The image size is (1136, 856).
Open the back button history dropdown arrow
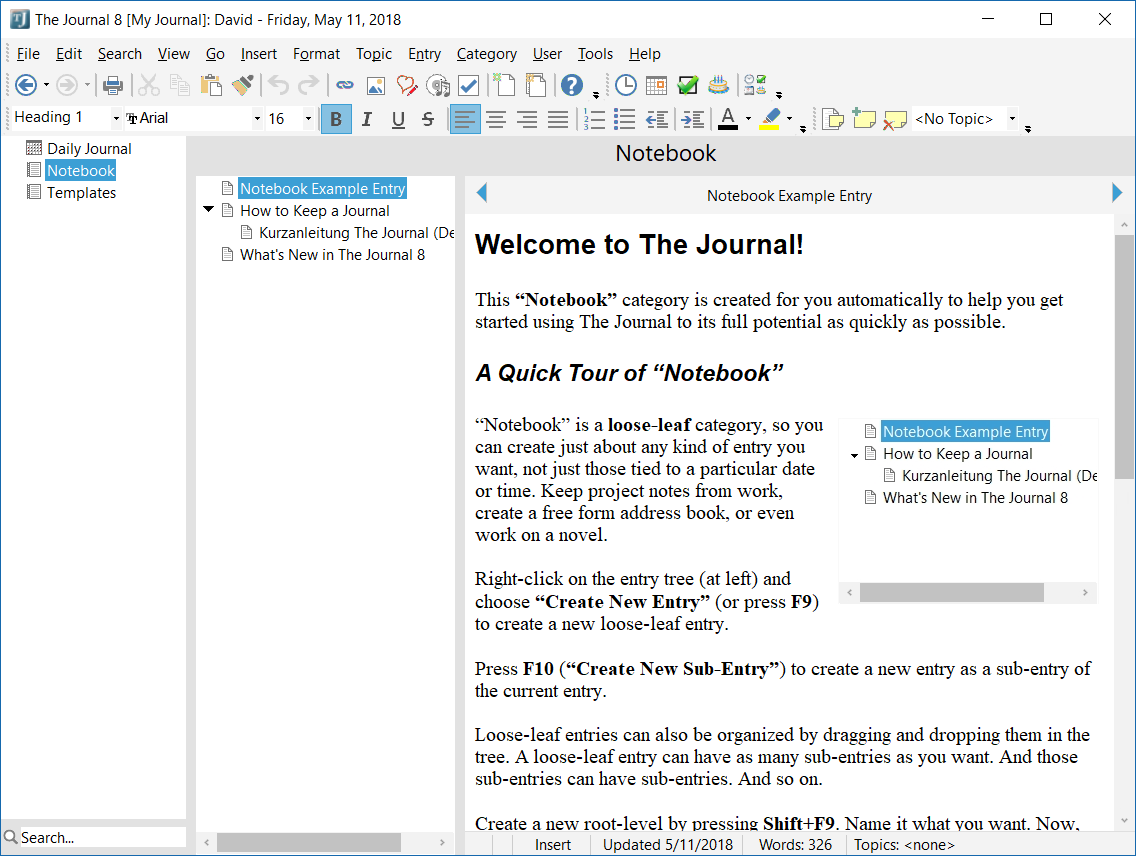46,85
